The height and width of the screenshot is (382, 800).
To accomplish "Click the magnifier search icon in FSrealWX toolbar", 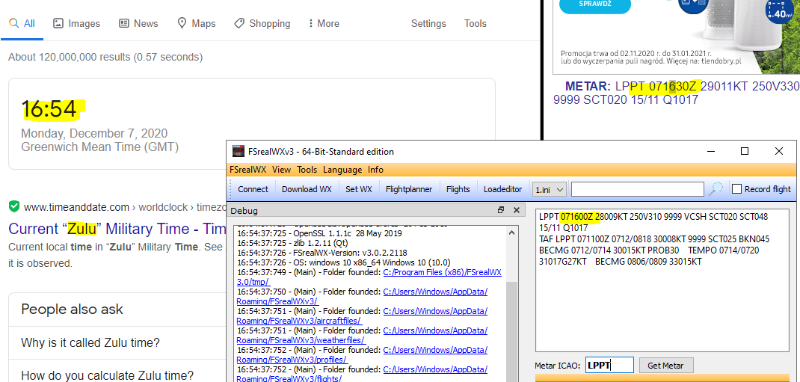I will 716,189.
